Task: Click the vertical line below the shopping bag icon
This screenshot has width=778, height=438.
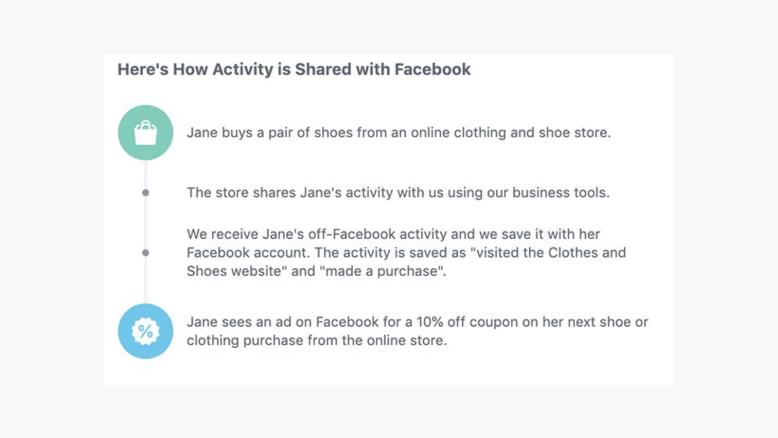Action: point(146,173)
